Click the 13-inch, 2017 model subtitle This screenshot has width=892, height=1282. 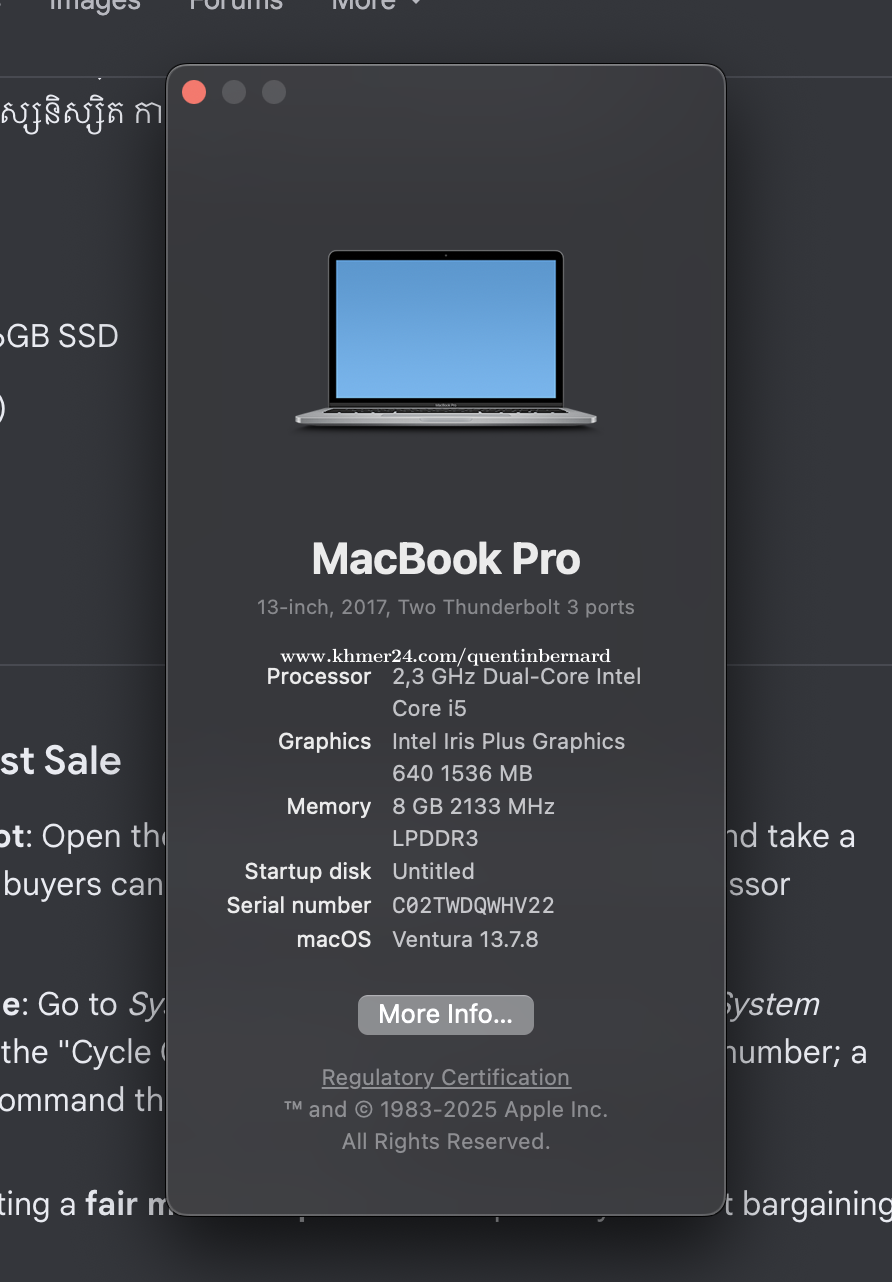coord(446,607)
